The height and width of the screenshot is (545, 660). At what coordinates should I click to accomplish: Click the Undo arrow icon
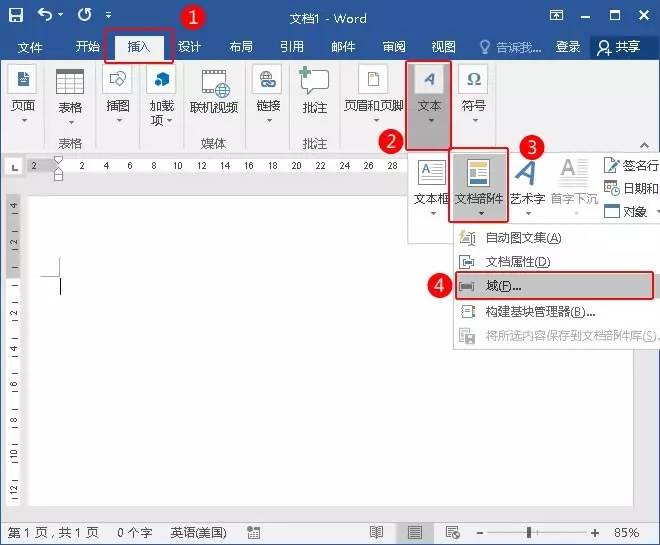45,16
